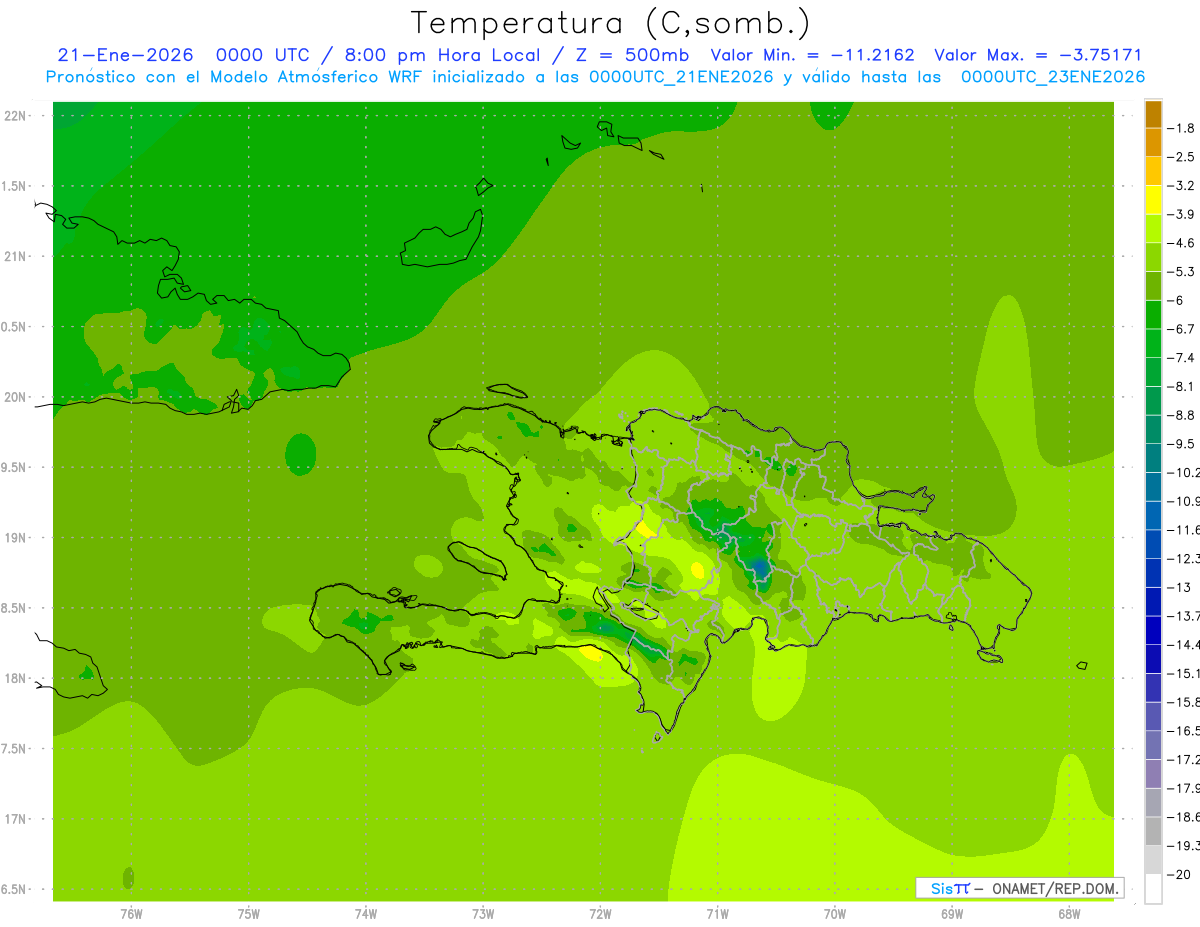Click the '69W' longitude label
This screenshot has height=927, width=1200.
click(952, 914)
